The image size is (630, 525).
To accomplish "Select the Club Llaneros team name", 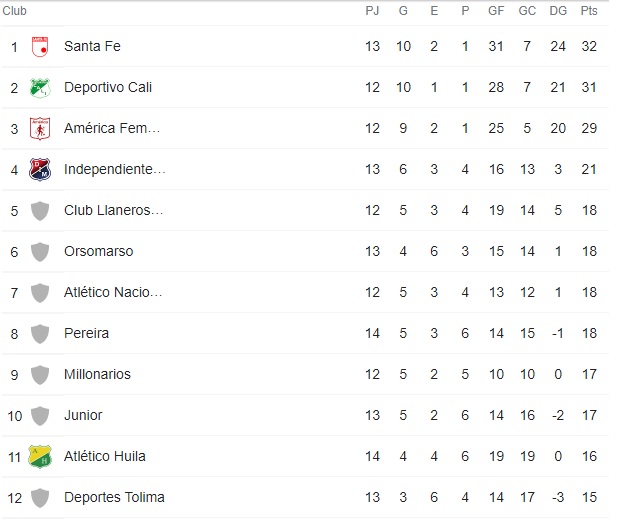I will [x=113, y=210].
